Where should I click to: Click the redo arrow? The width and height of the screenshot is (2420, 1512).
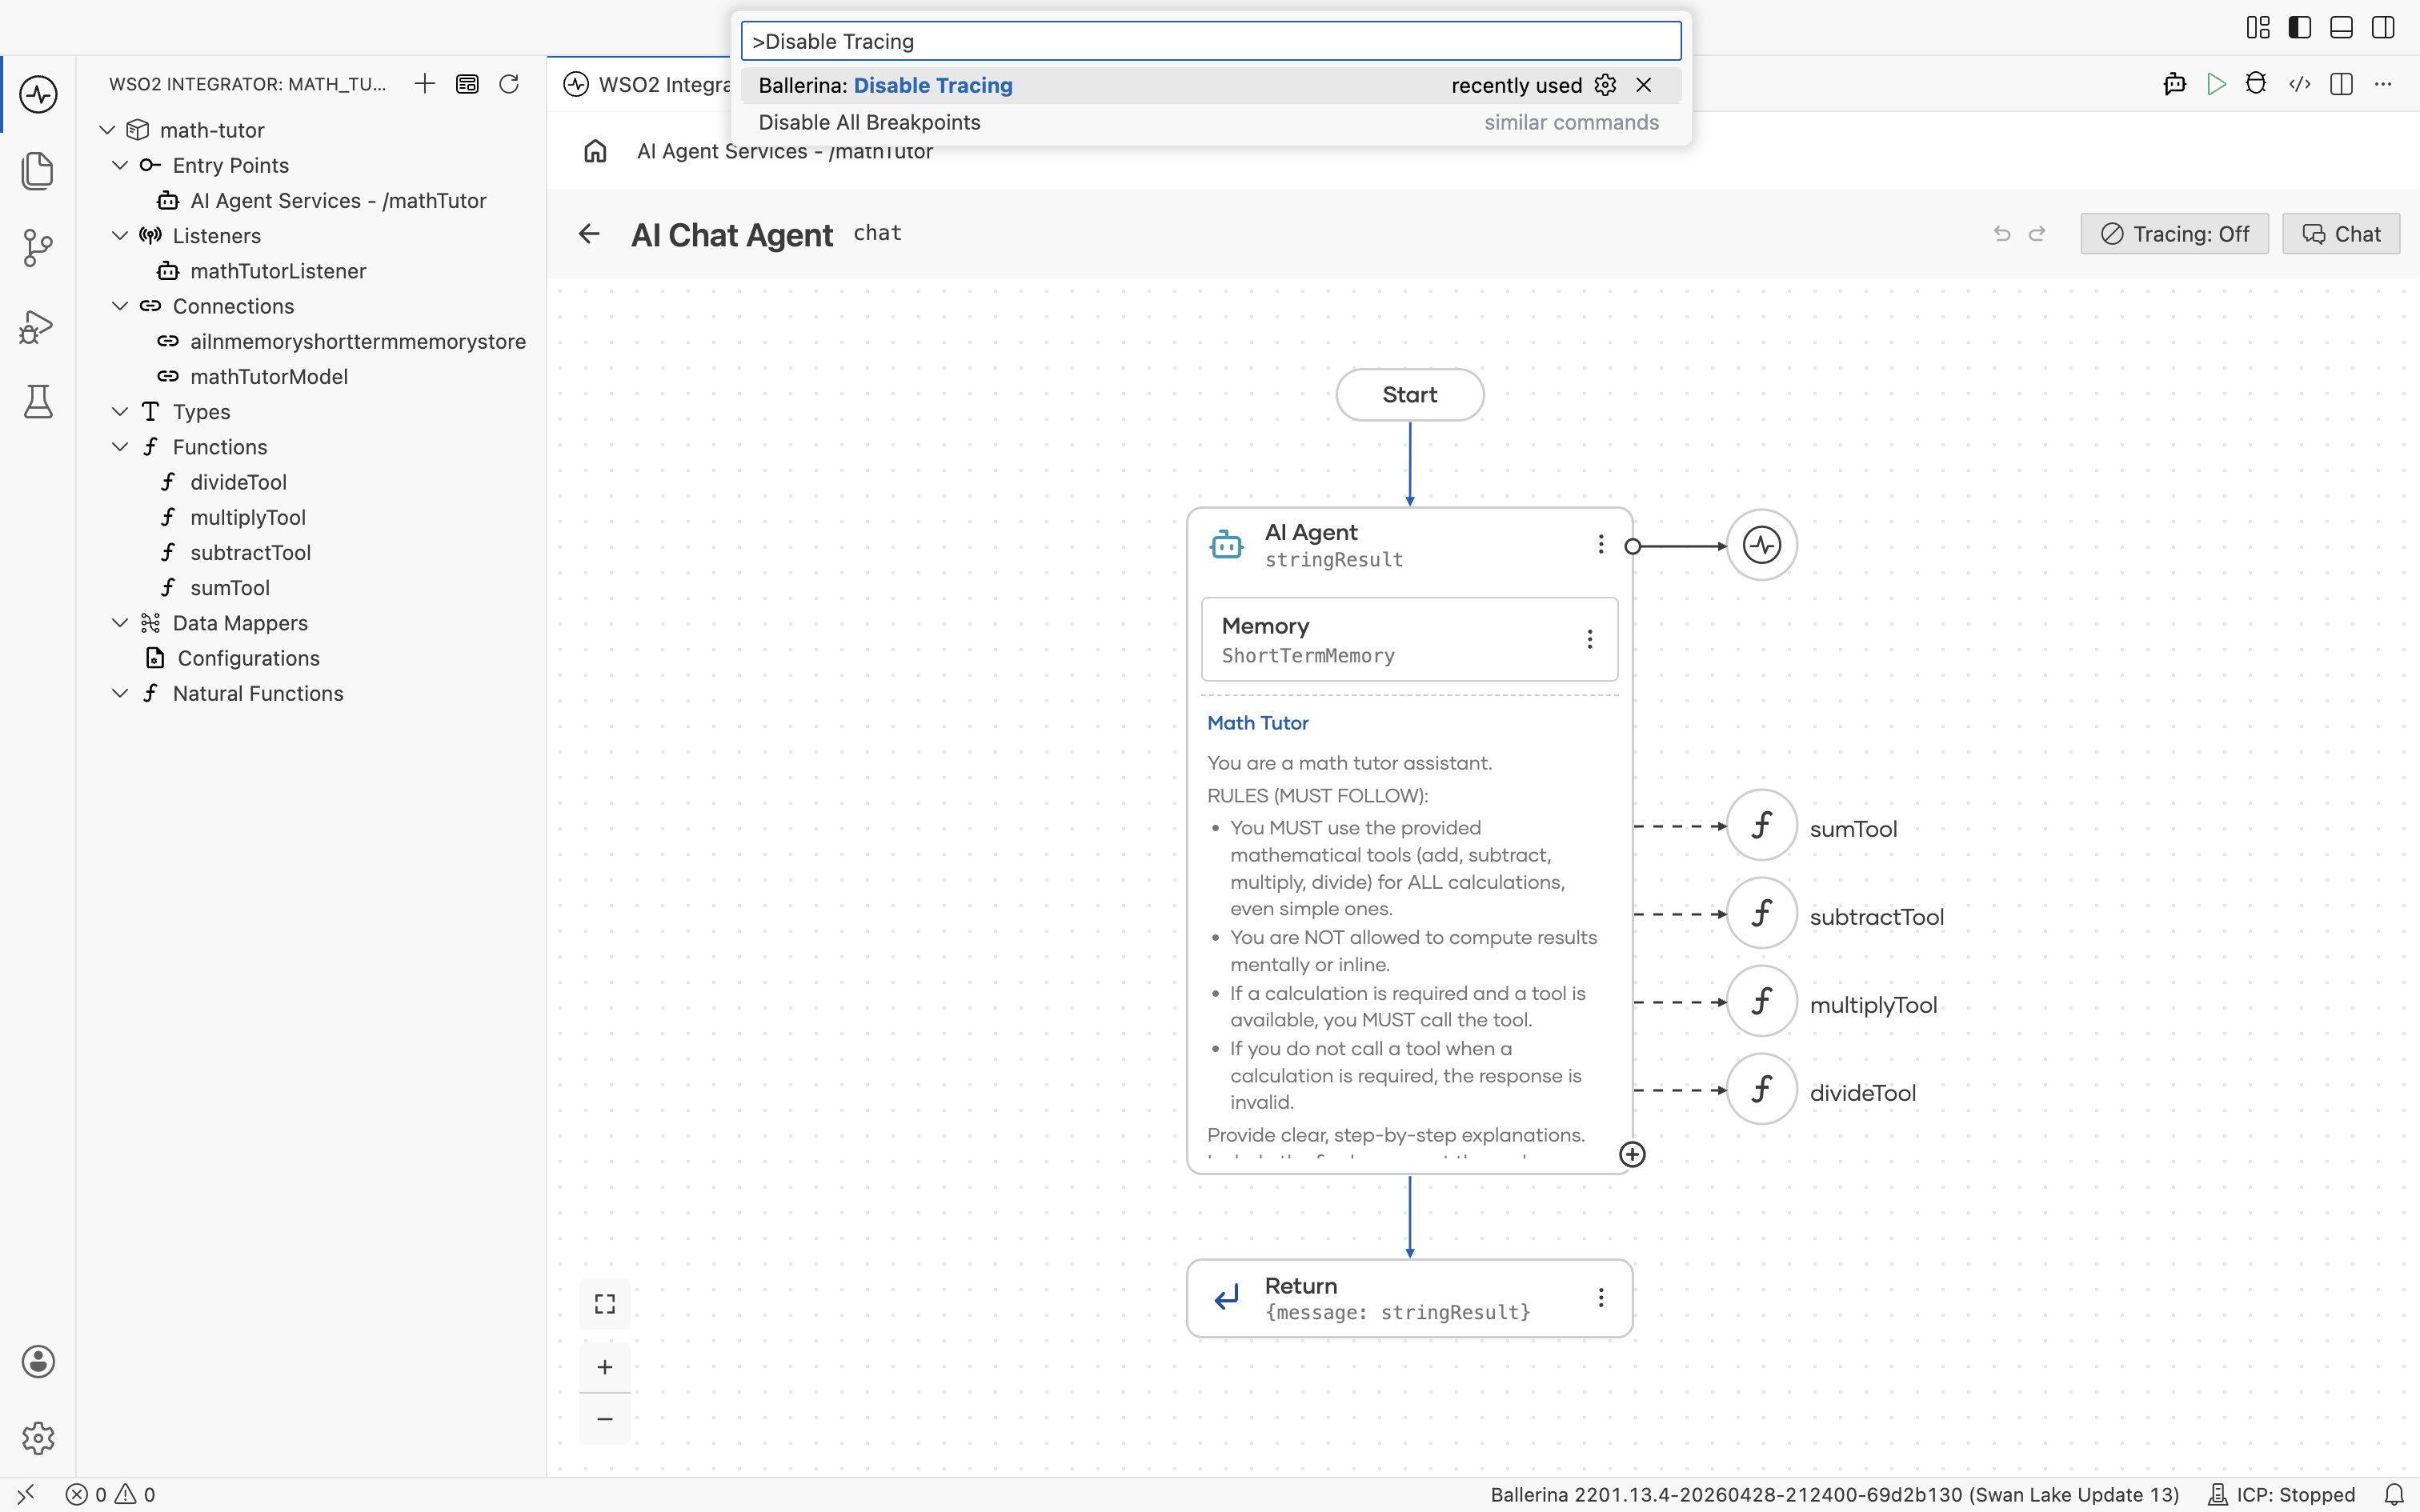coord(2037,234)
